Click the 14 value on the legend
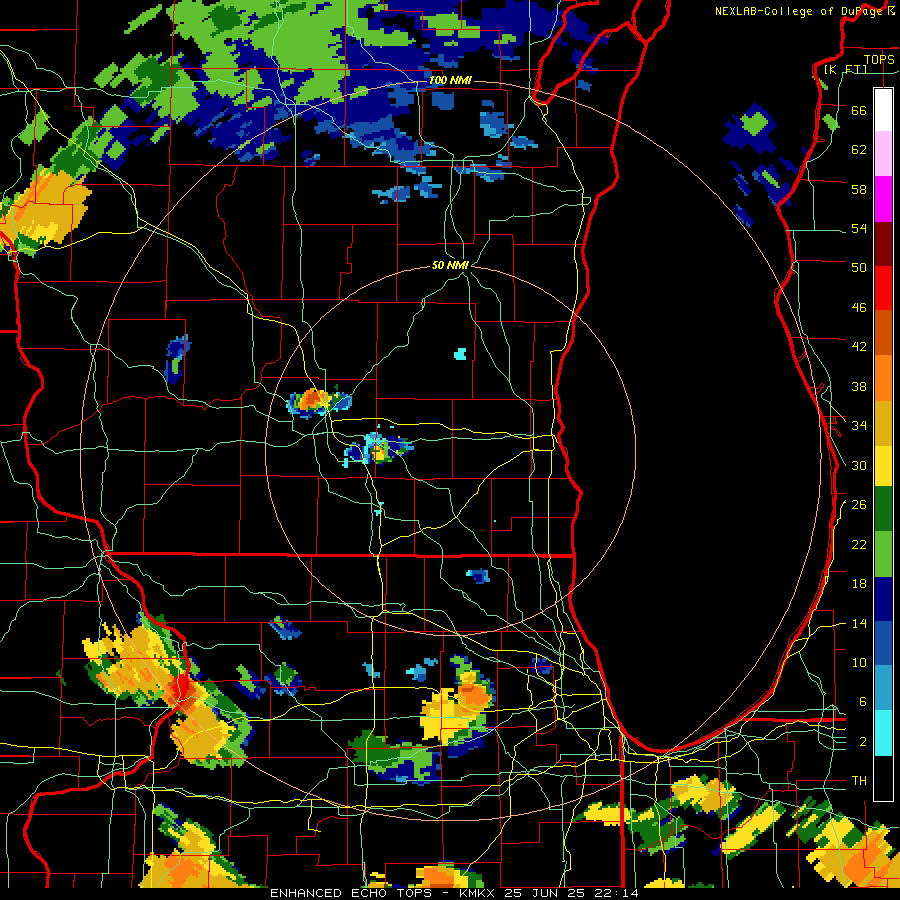This screenshot has width=900, height=900. coord(859,623)
